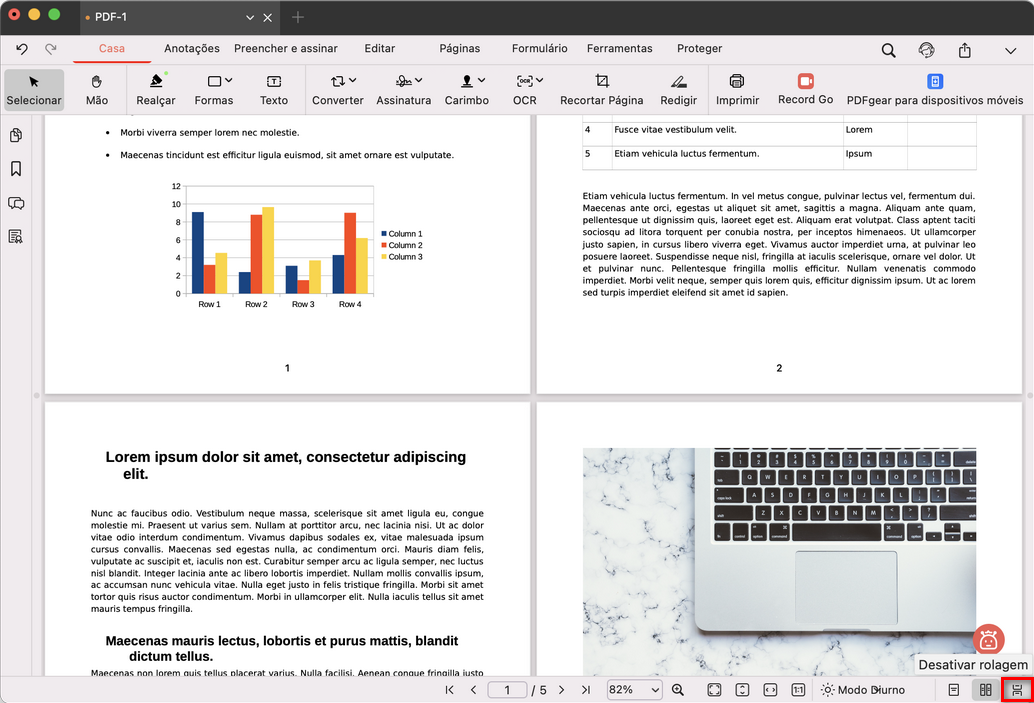Viewport: 1034px width, 703px height.
Task: Switch to two-page layout
Action: 985,690
